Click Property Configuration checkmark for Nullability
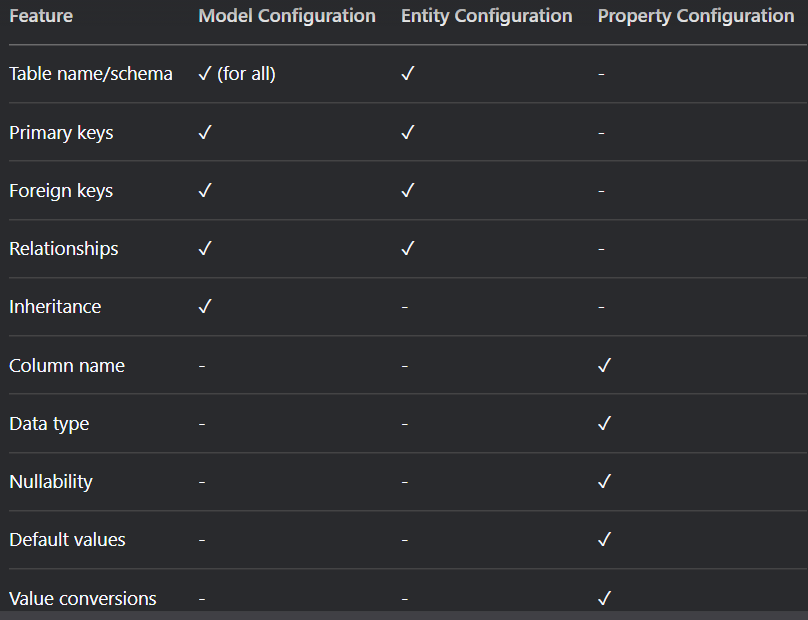The height and width of the screenshot is (620, 808). [604, 481]
